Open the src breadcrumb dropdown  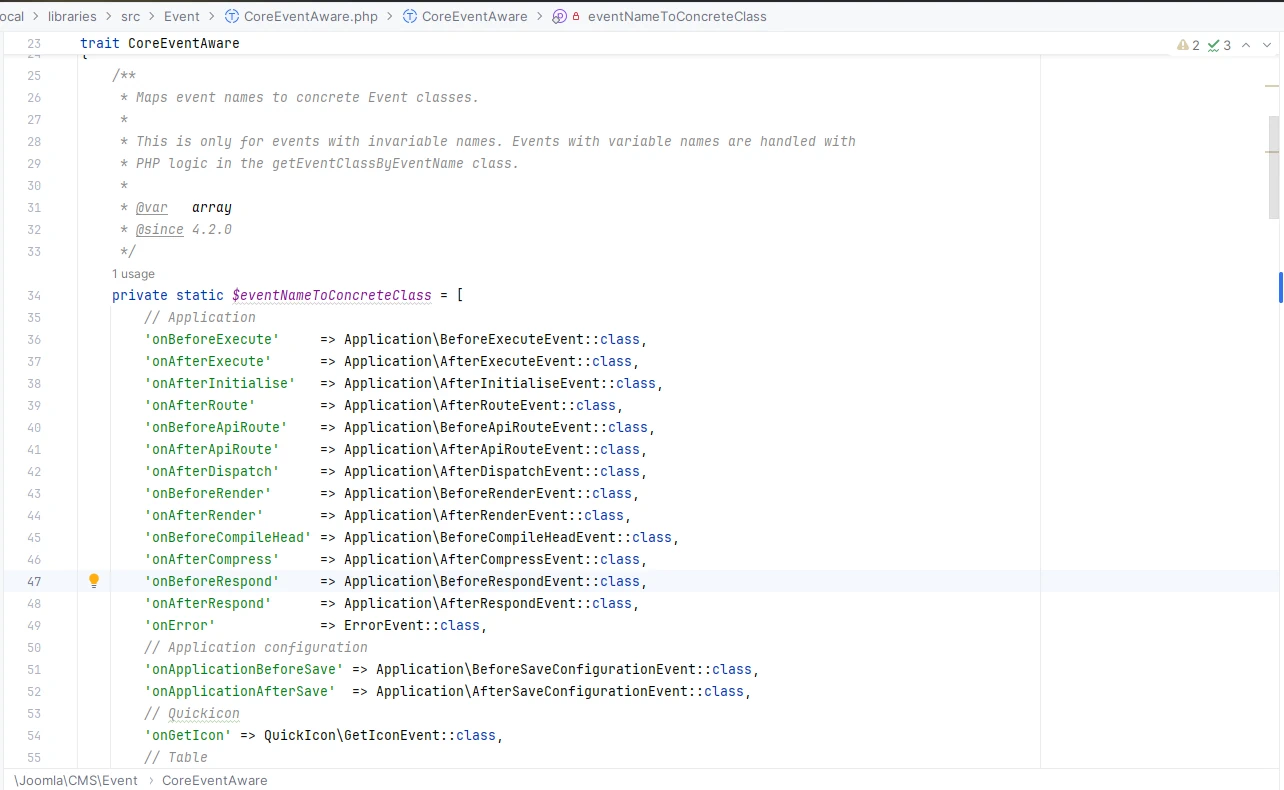pos(130,16)
